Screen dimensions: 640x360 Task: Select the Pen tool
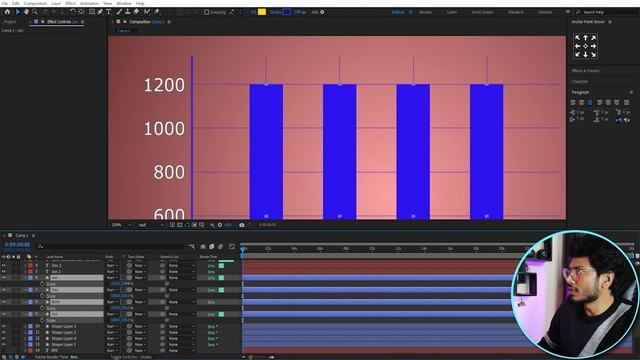pyautogui.click(x=100, y=12)
